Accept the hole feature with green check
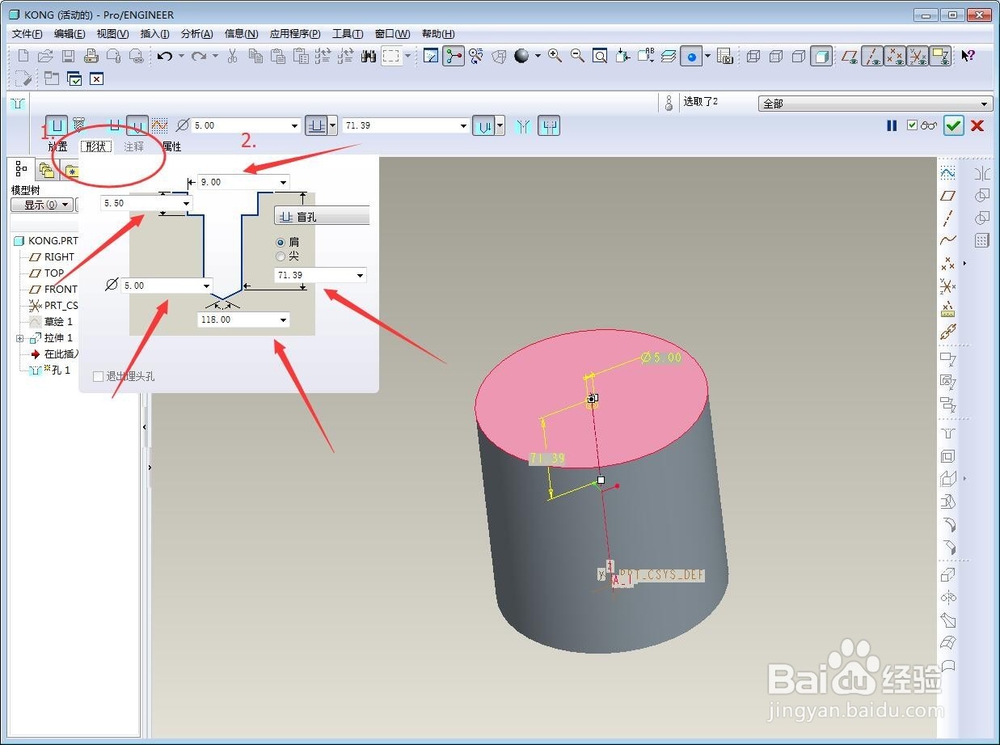 click(953, 126)
